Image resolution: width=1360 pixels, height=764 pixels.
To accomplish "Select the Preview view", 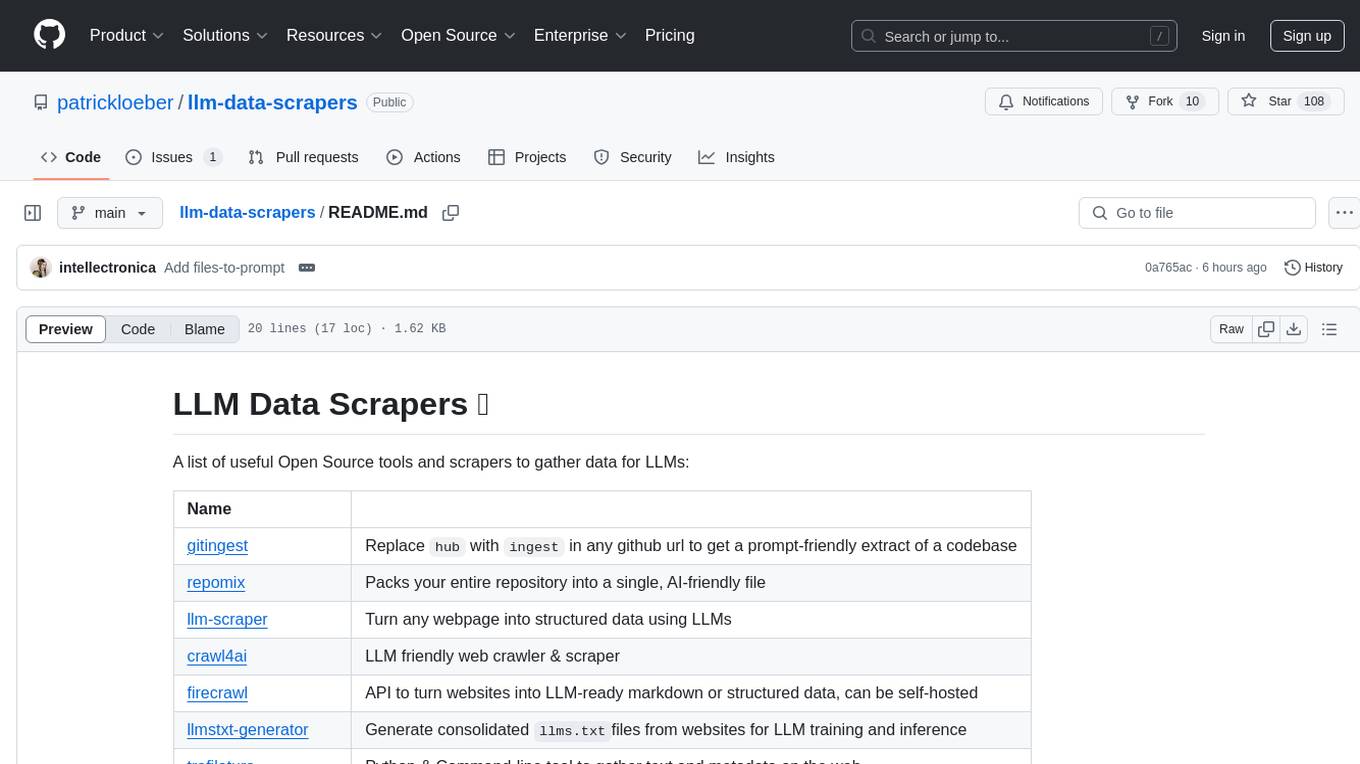I will pos(66,329).
